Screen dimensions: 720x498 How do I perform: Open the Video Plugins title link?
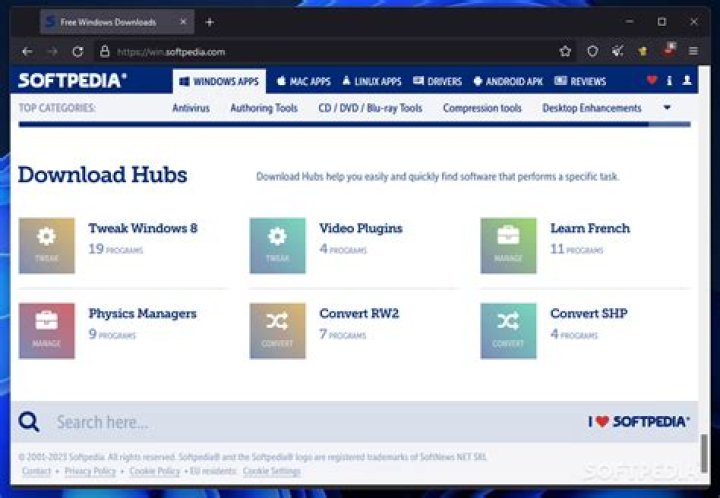(361, 228)
